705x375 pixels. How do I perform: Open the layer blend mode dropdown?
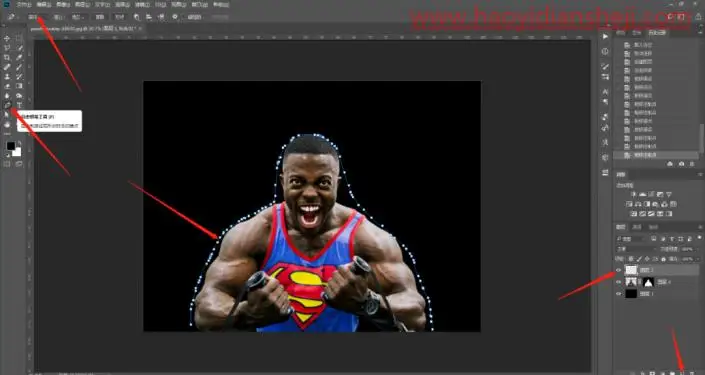[x=636, y=249]
